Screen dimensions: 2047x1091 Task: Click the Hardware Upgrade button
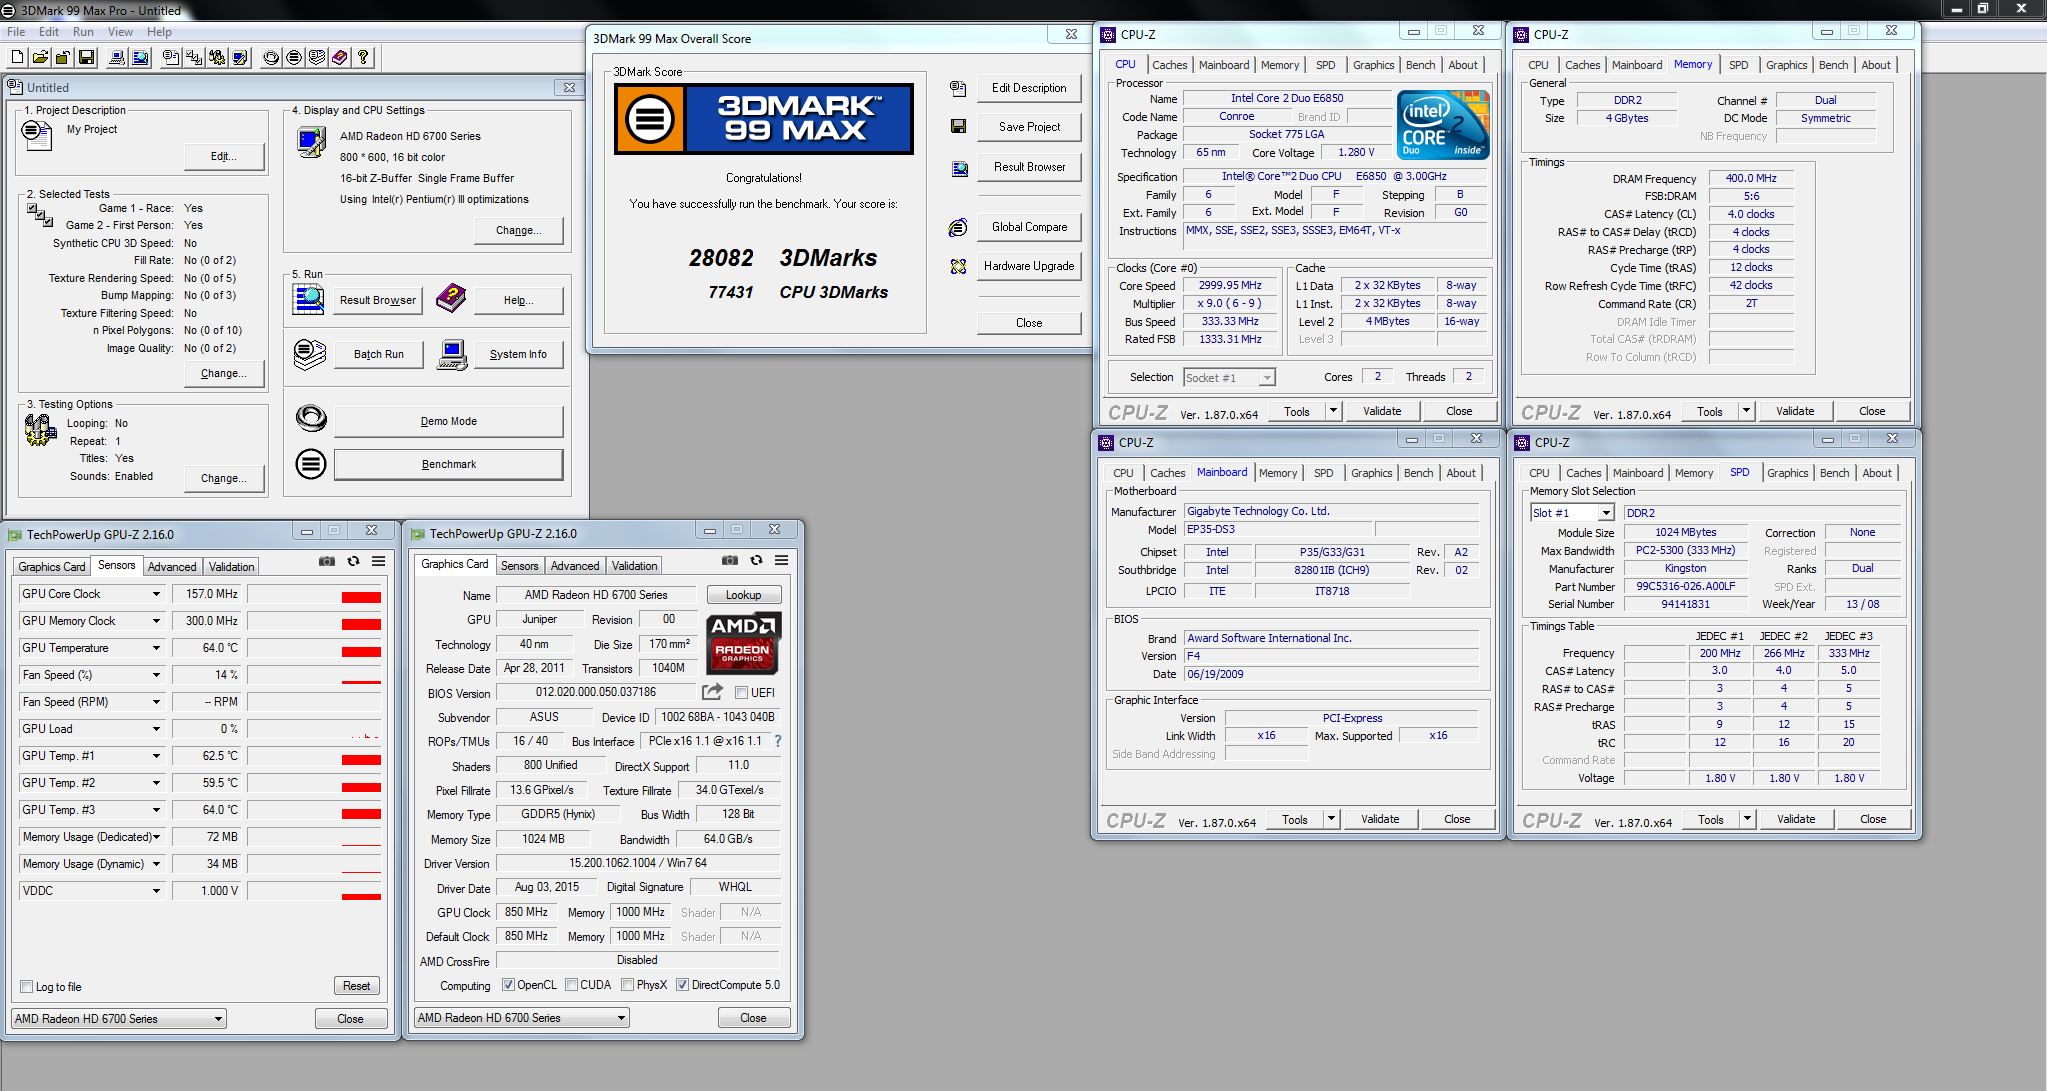[1029, 266]
